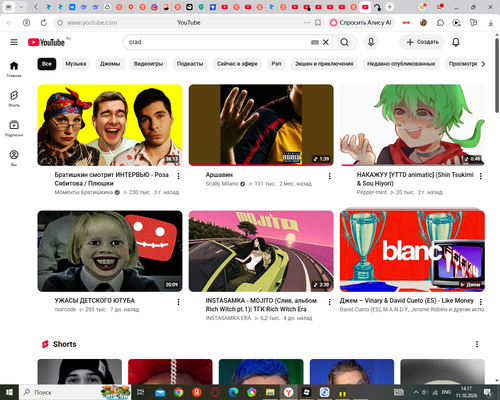Clear the search field with the X
This screenshot has height=400, width=500.
pos(326,42)
